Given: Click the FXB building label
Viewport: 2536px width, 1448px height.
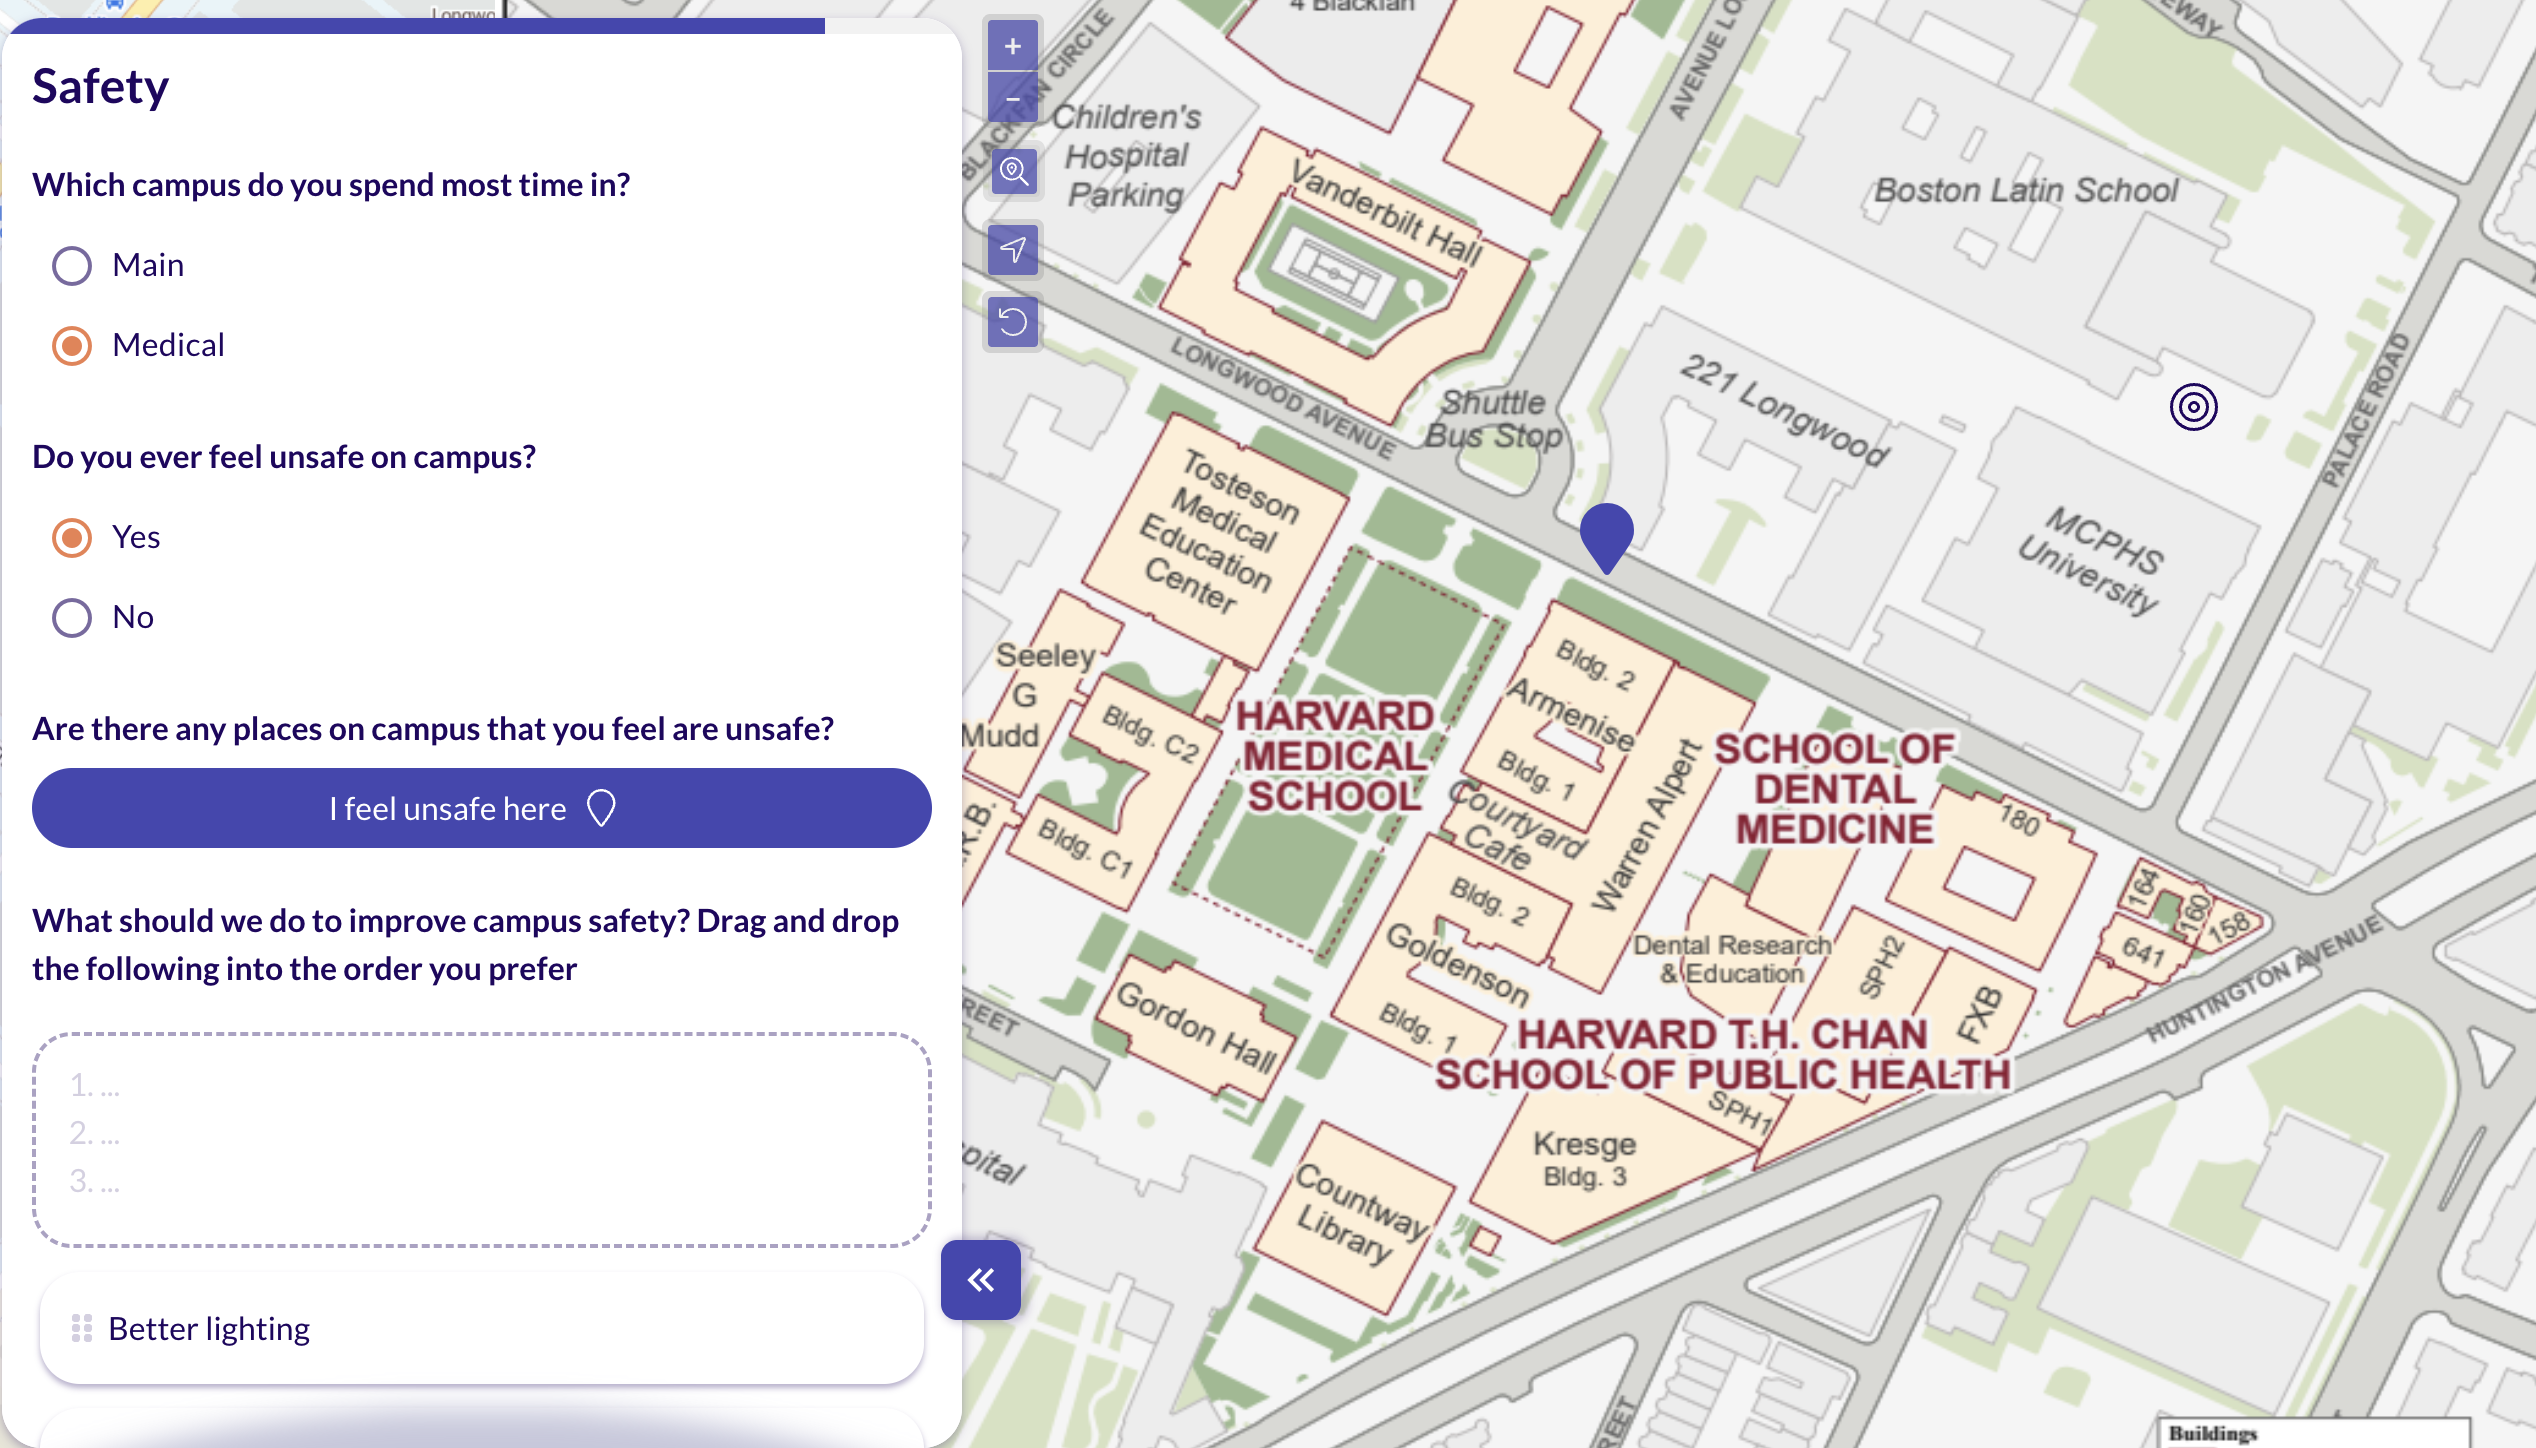Looking at the screenshot, I should (1980, 1014).
